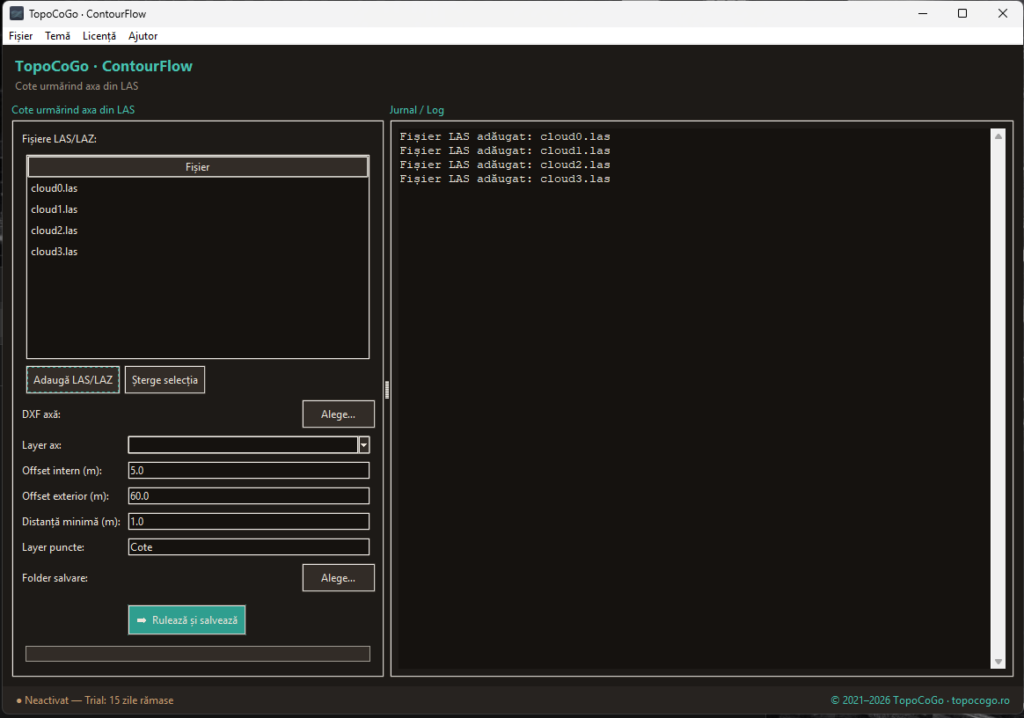The image size is (1024, 718).
Task: Click Rulează și salvează button
Action: pos(187,620)
